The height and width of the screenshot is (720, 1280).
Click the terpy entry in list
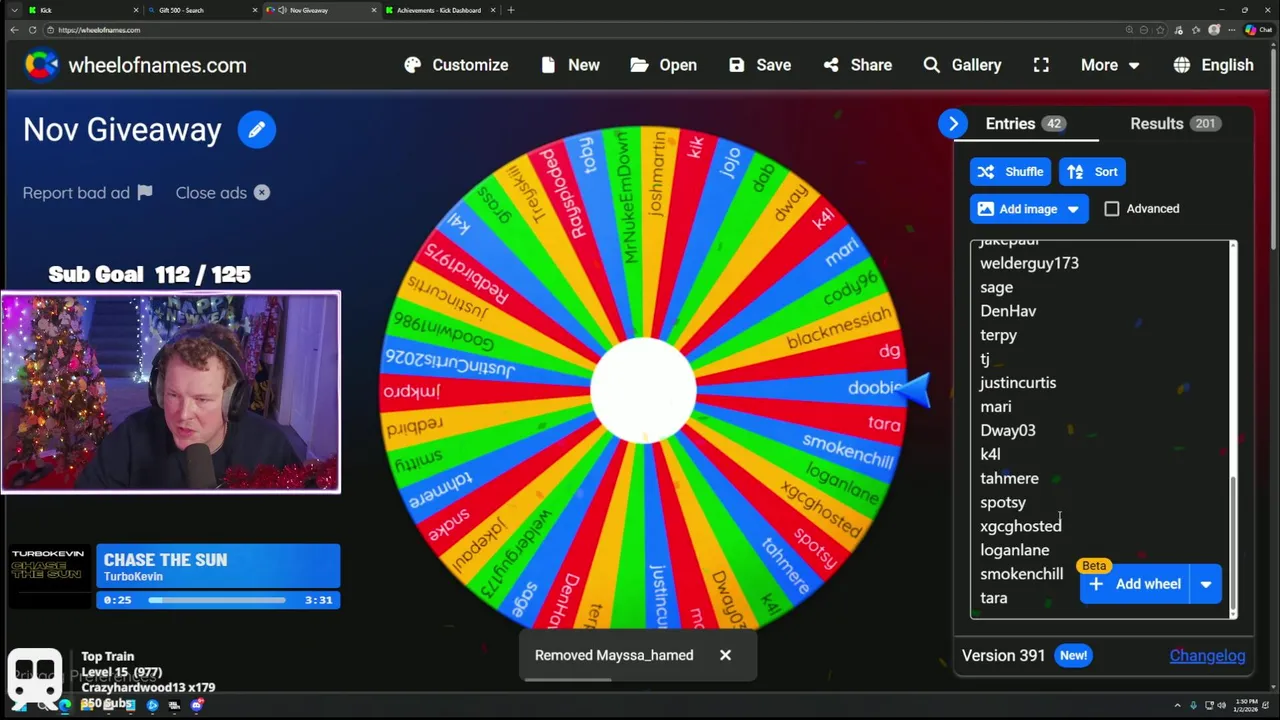pyautogui.click(x=998, y=335)
